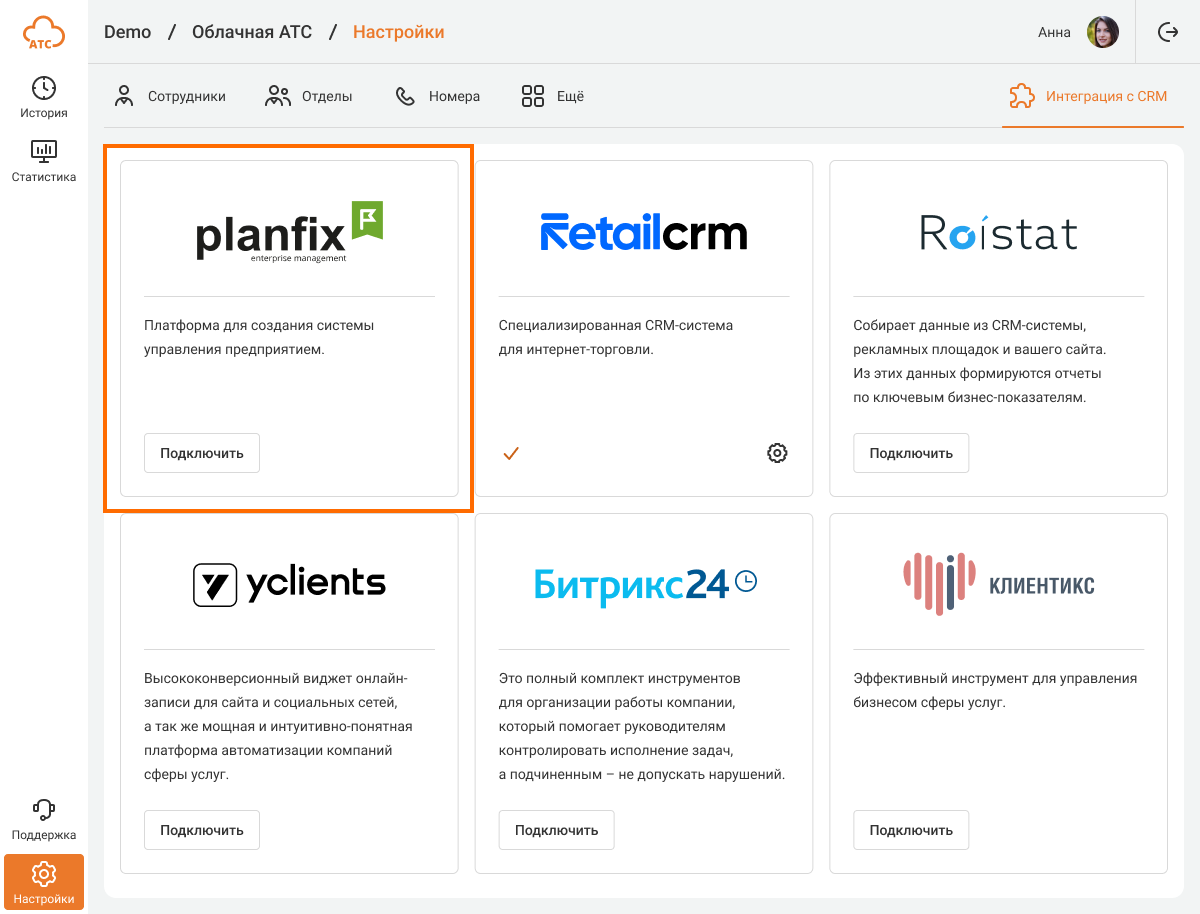Screen dimensions: 1200x914
Task: Click Anna's profile avatar
Action: point(1102,32)
